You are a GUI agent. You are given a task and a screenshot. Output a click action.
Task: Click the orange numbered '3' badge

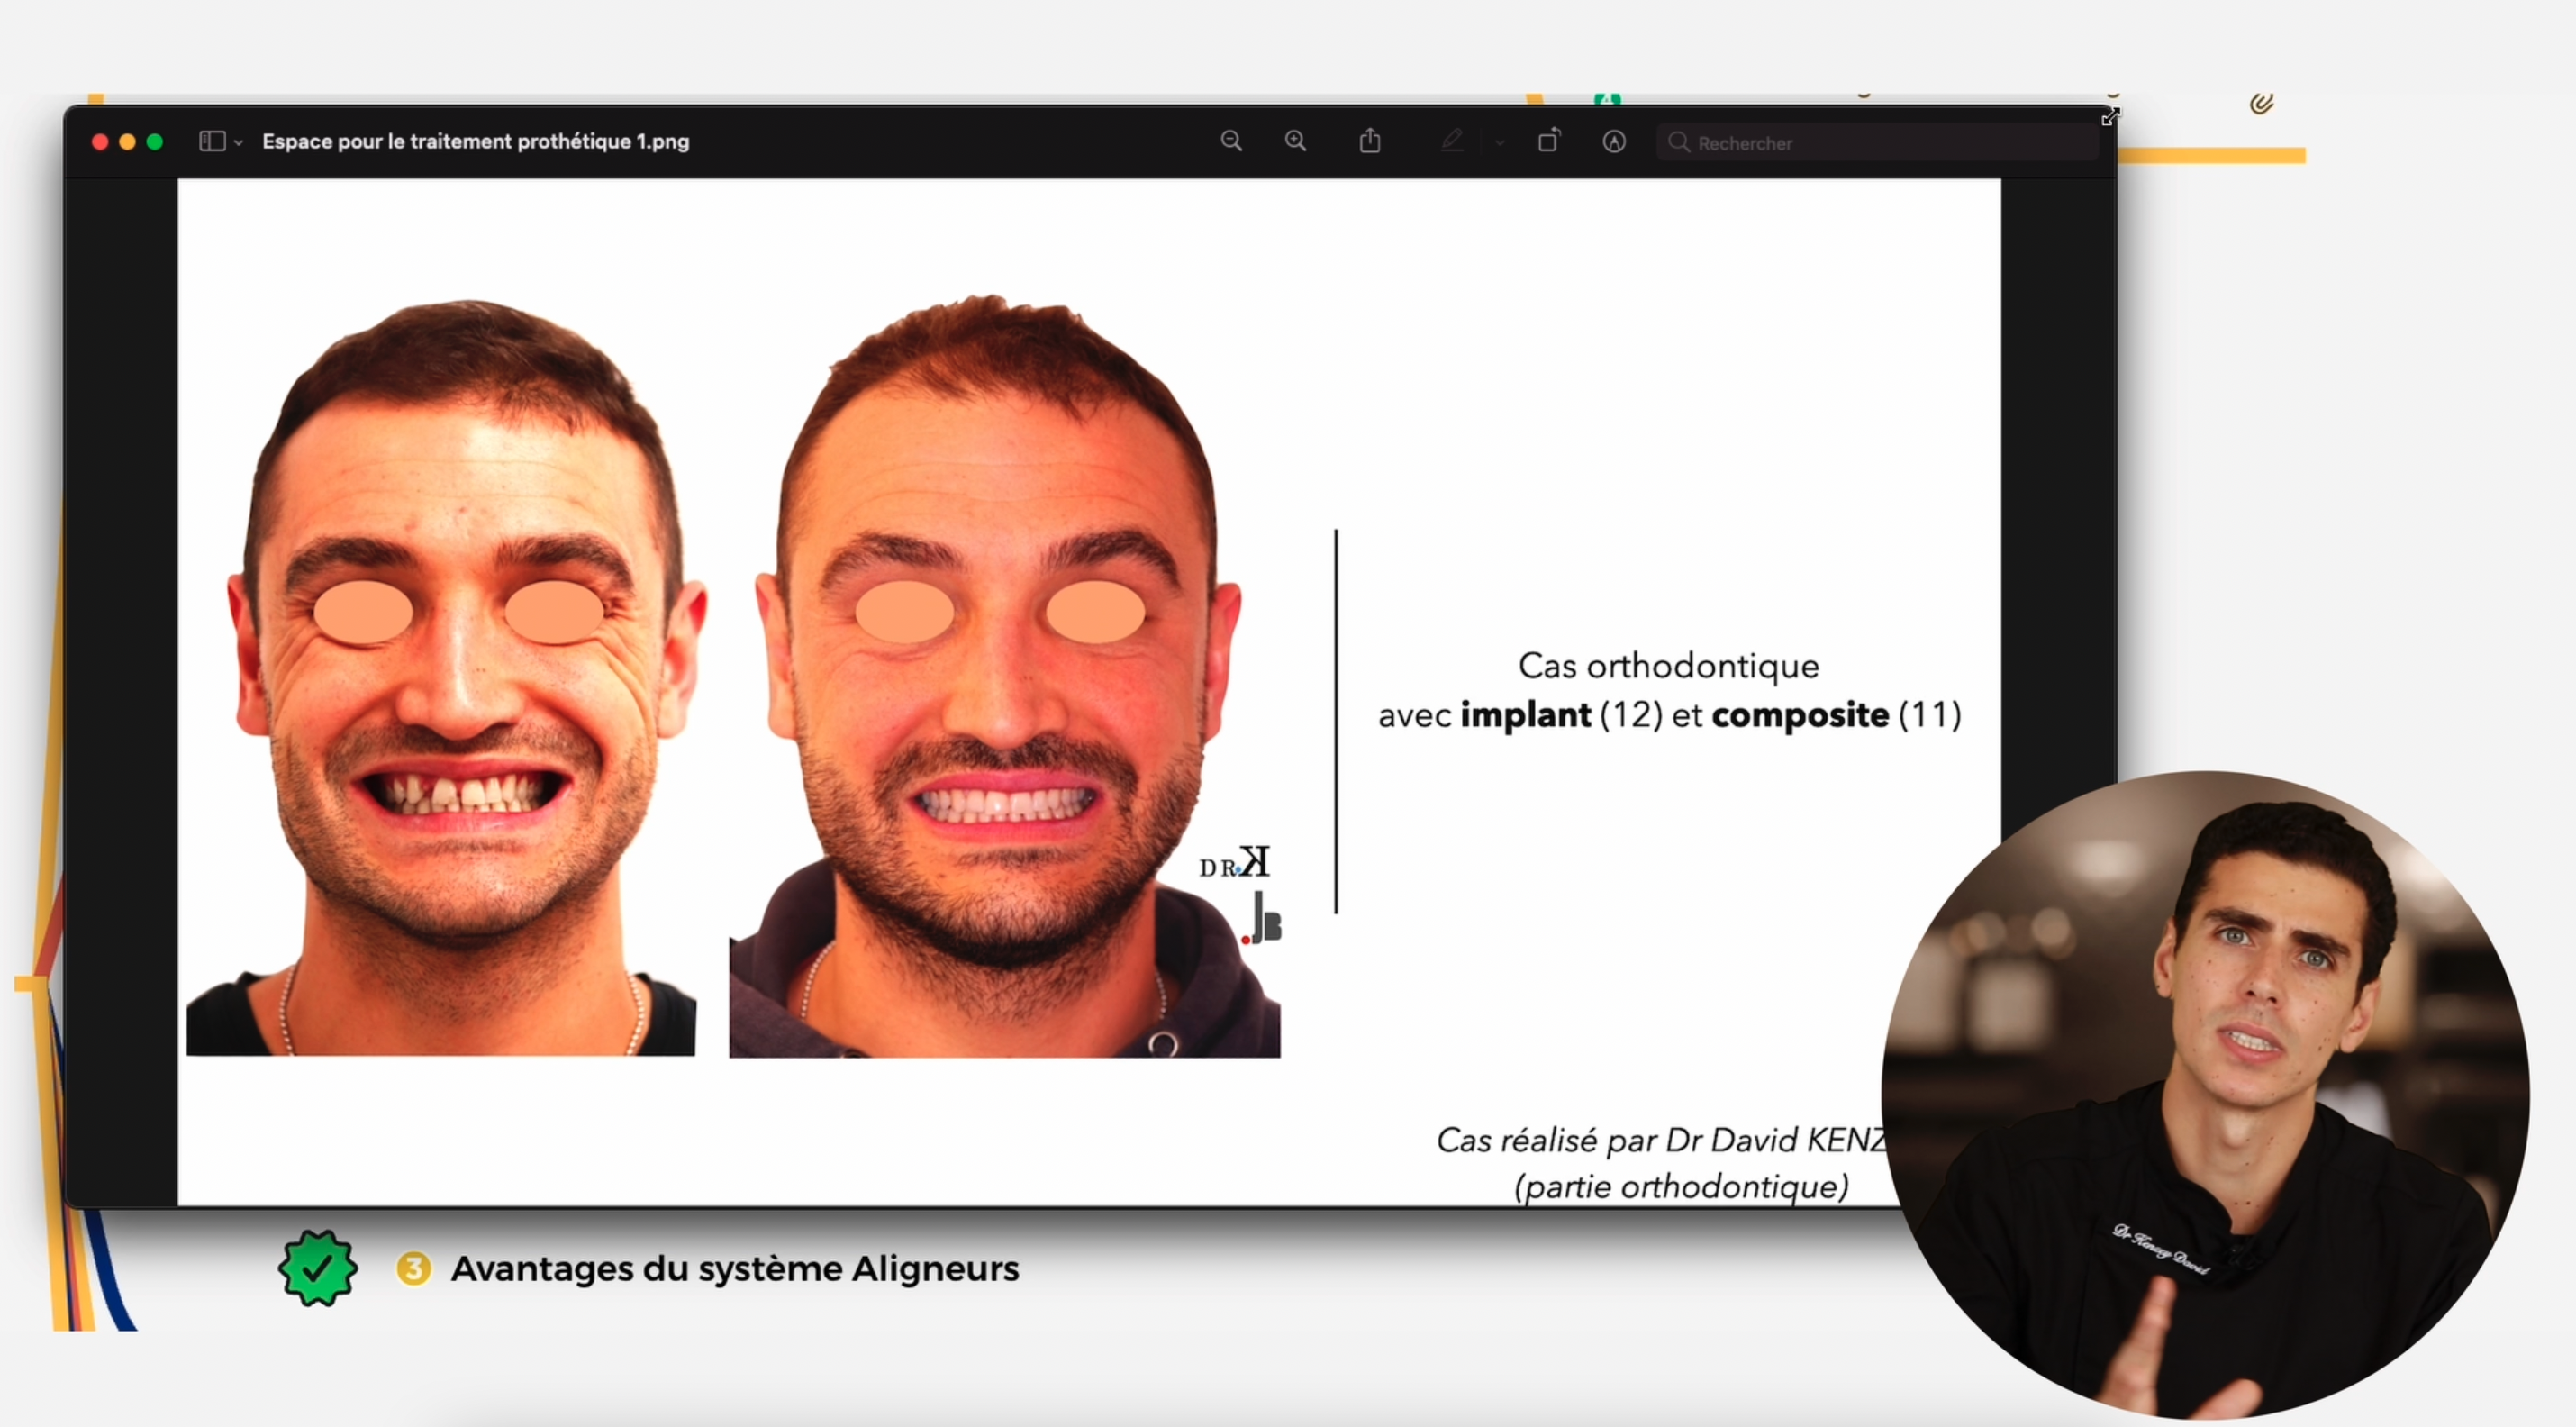tap(415, 1268)
